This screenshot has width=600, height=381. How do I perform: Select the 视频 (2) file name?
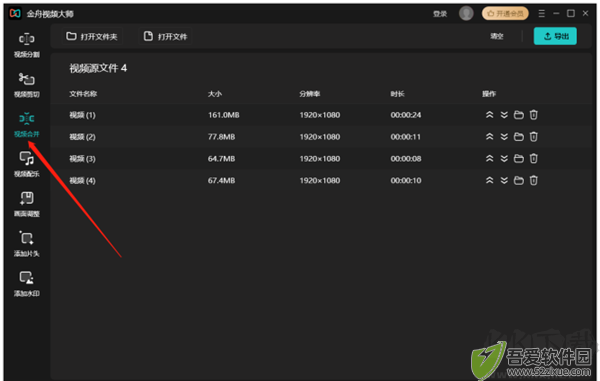point(82,137)
